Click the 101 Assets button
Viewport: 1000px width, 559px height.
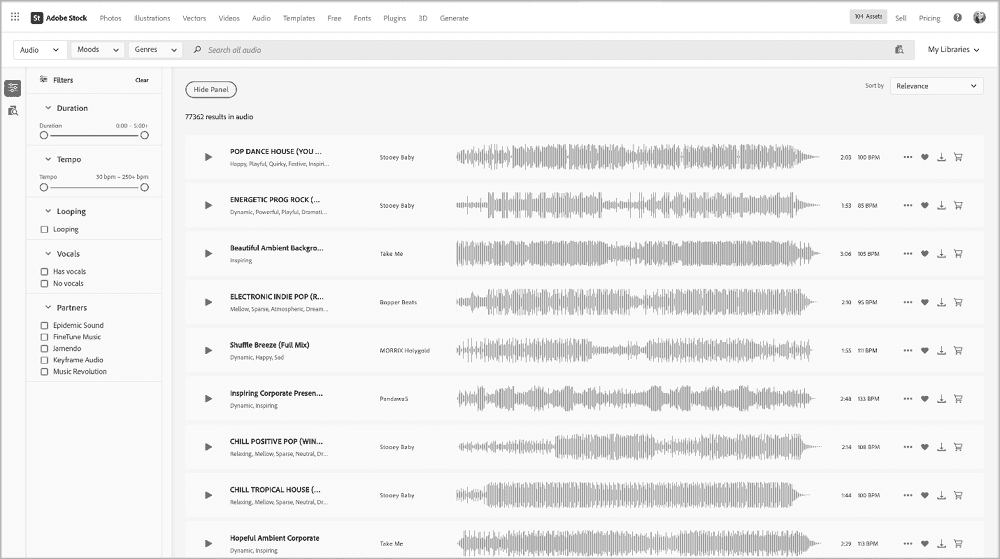[x=868, y=17]
